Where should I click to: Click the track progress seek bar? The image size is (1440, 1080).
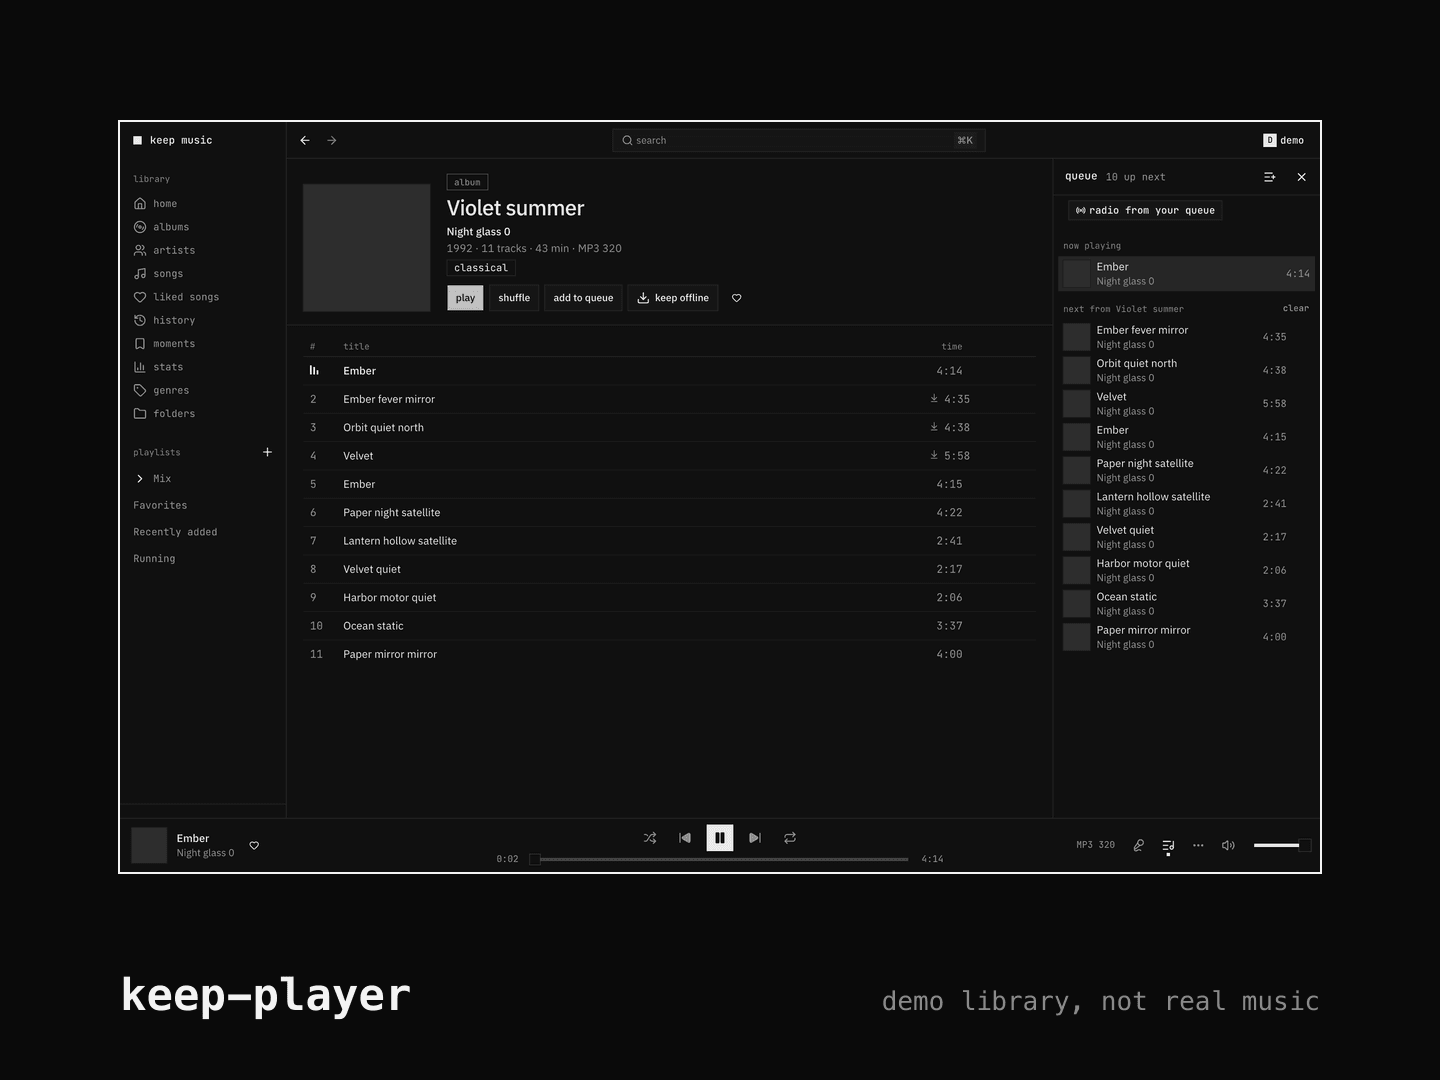[x=720, y=859]
